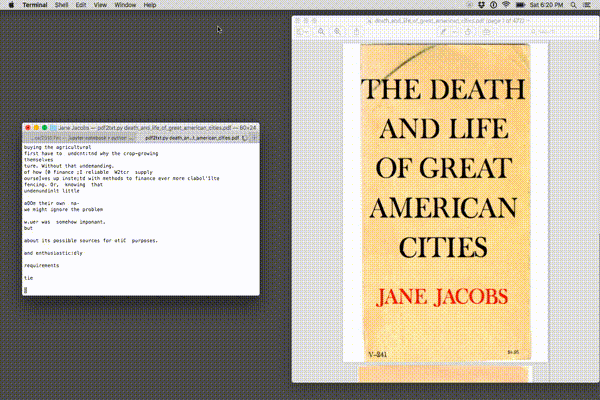The image size is (600, 400).
Task: Click the word 'requirements' in Terminal
Action: pos(41,266)
